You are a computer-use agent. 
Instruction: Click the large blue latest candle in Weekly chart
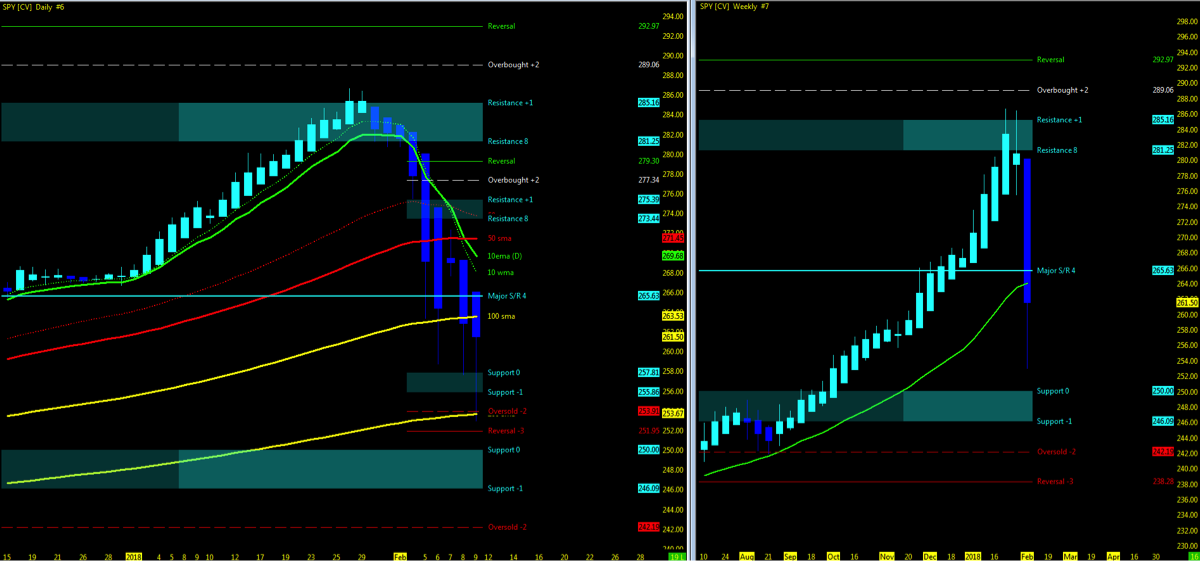point(1026,231)
